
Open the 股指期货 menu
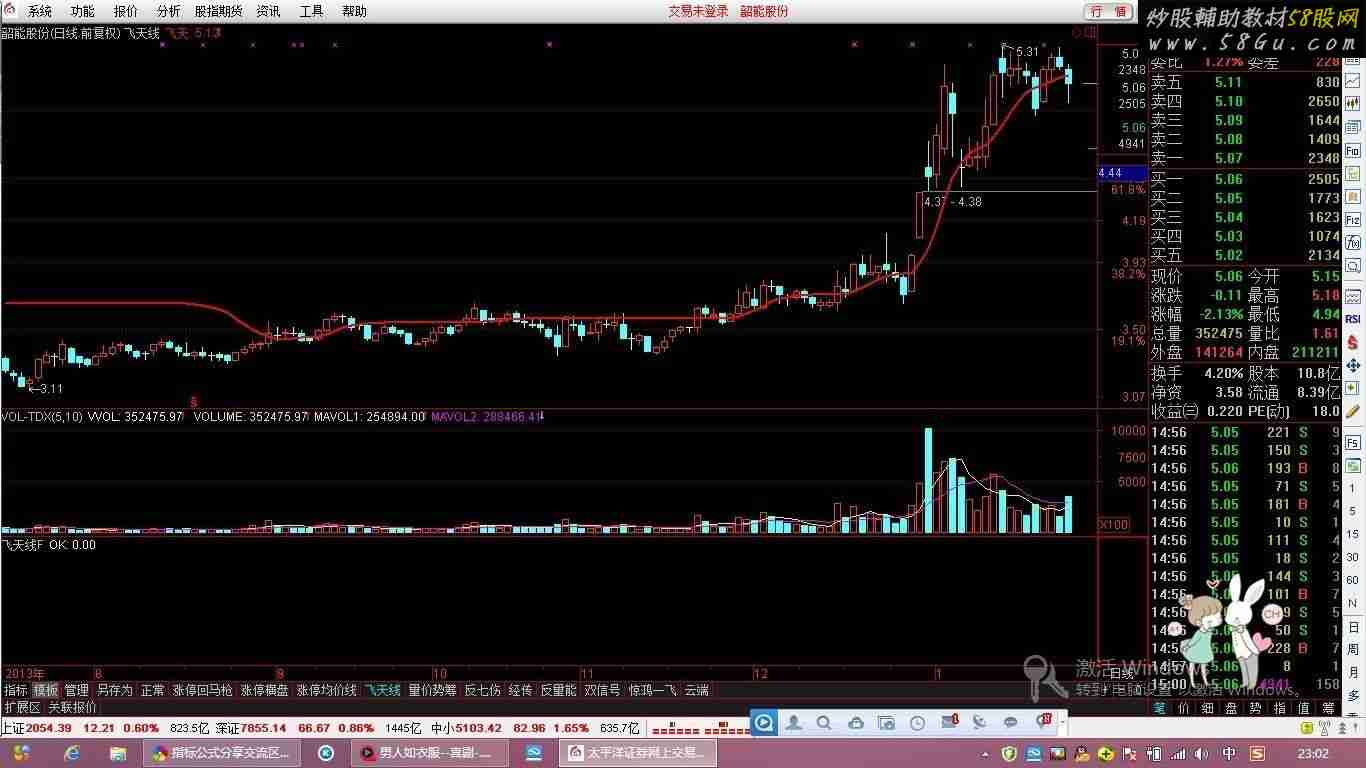tap(218, 11)
